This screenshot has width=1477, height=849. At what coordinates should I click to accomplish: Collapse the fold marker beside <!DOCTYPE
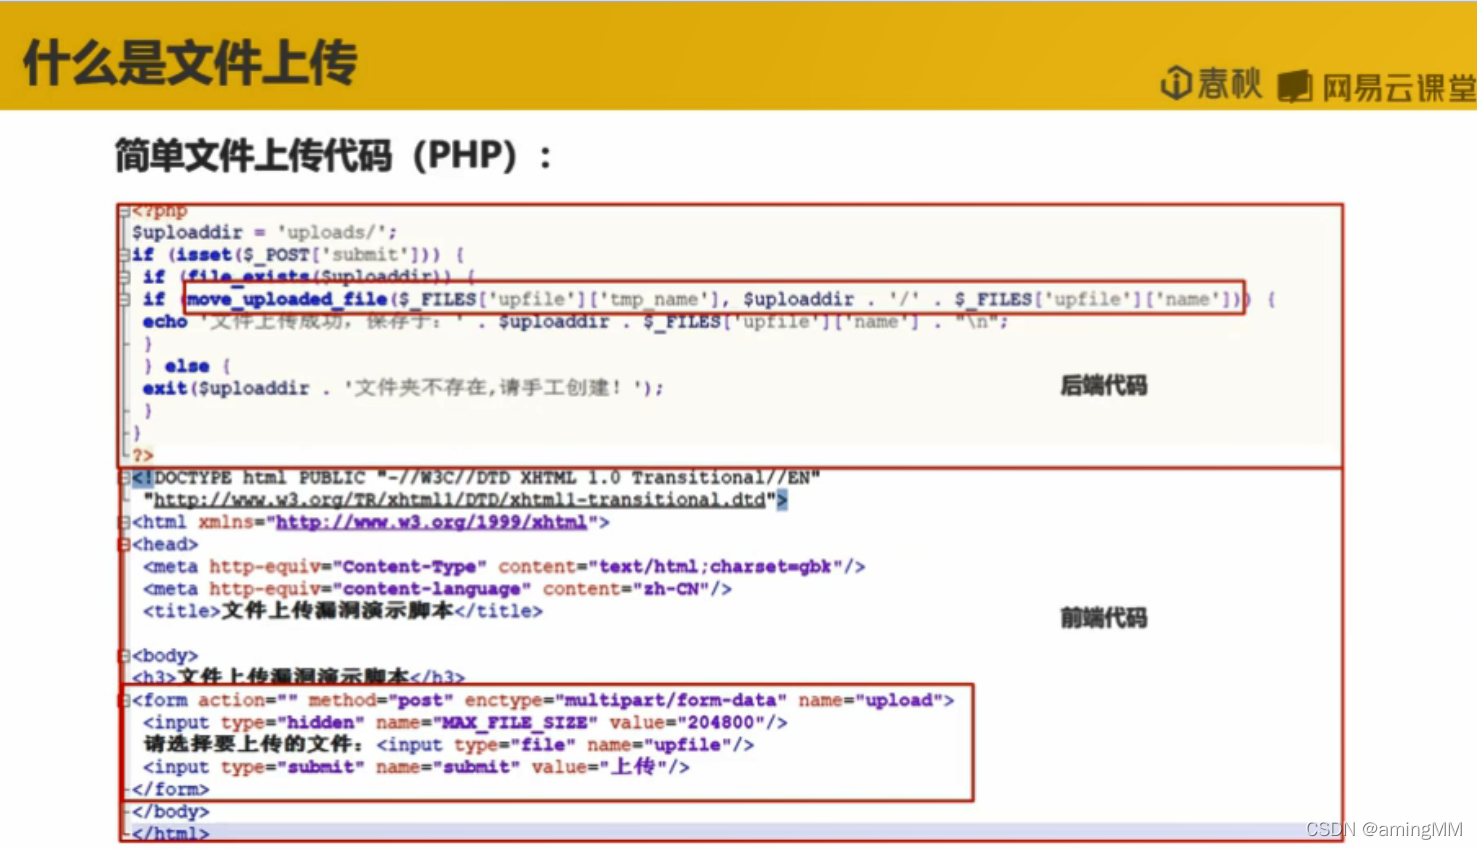[124, 478]
